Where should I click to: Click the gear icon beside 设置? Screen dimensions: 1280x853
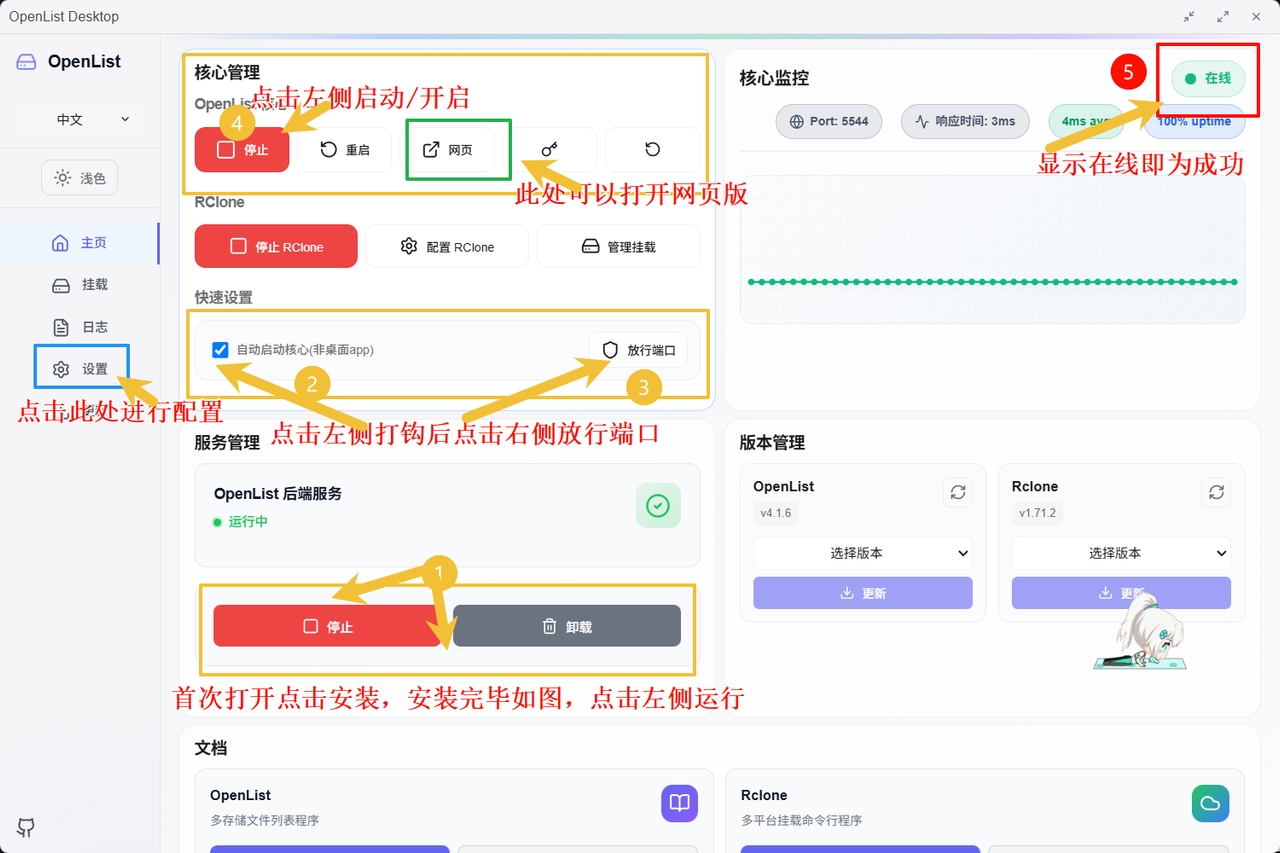pyautogui.click(x=61, y=369)
